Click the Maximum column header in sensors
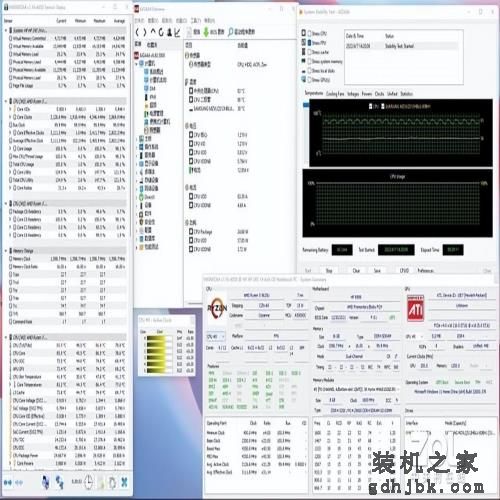Screen dimensions: 500x500 (99, 21)
